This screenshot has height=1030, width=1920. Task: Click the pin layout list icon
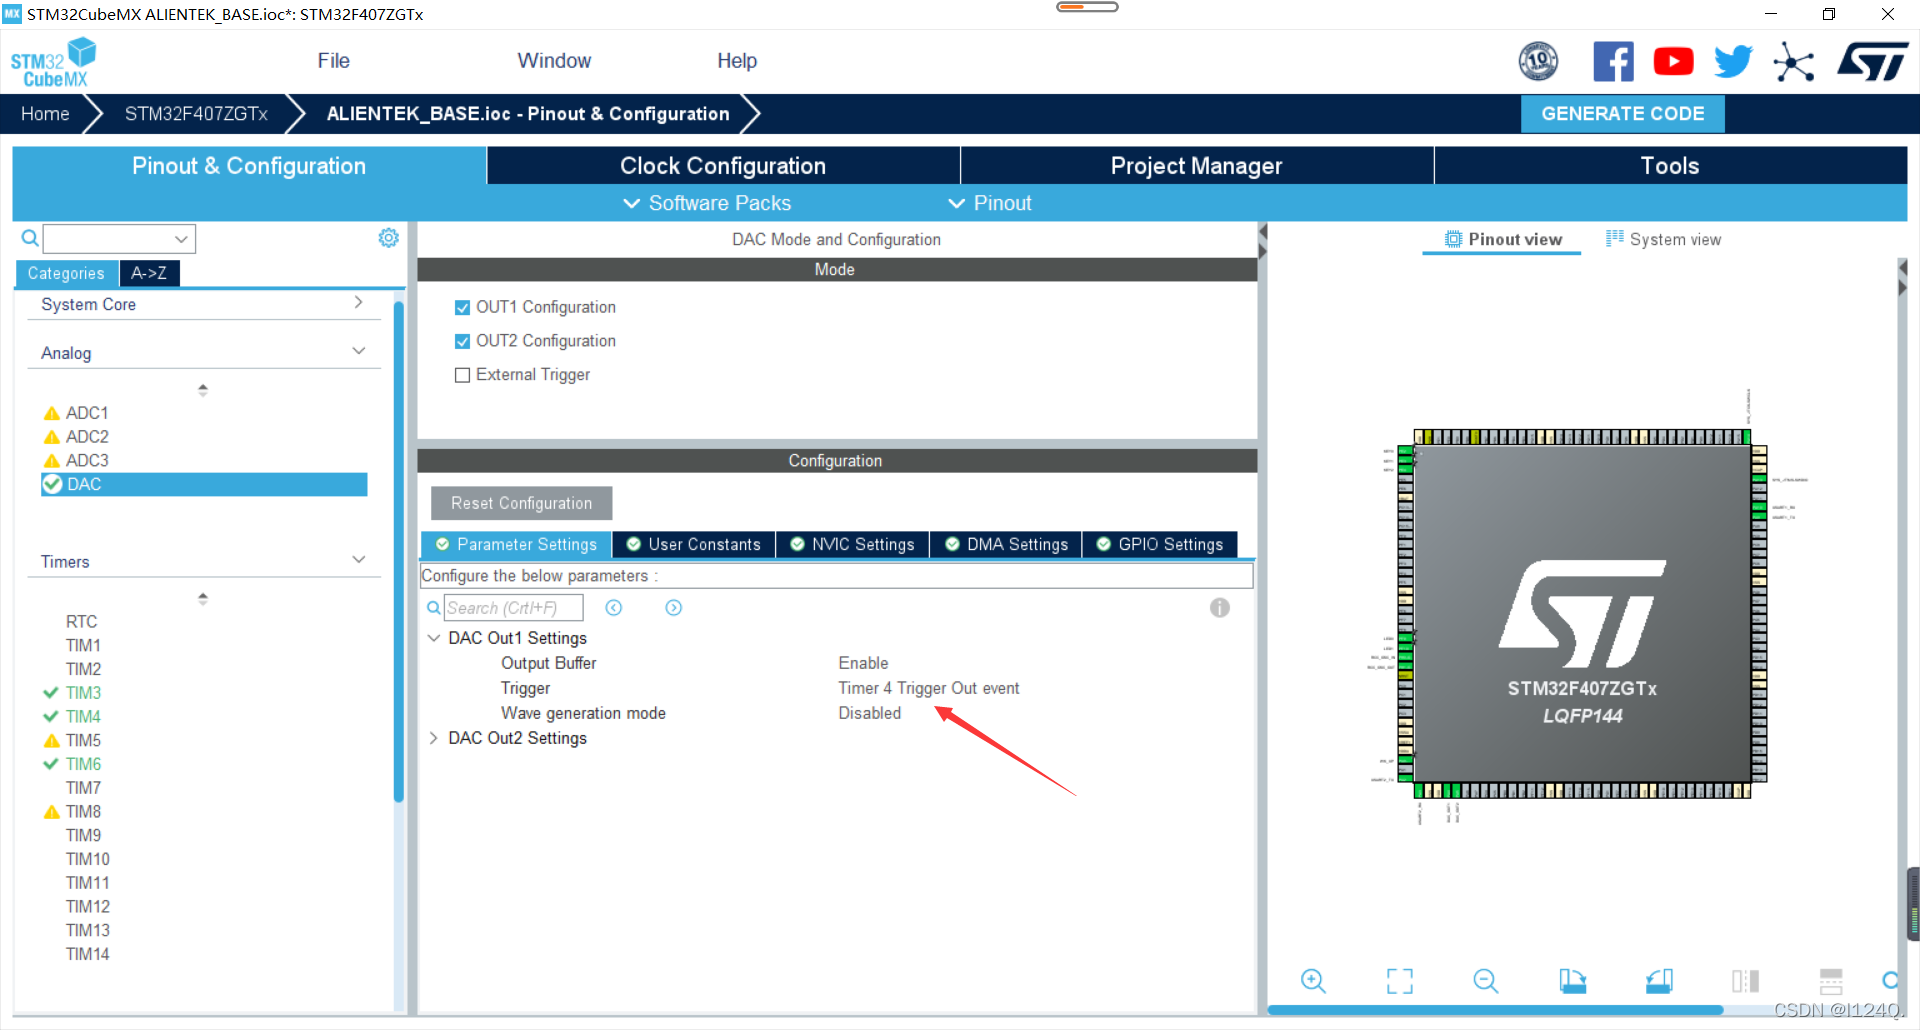click(1831, 981)
